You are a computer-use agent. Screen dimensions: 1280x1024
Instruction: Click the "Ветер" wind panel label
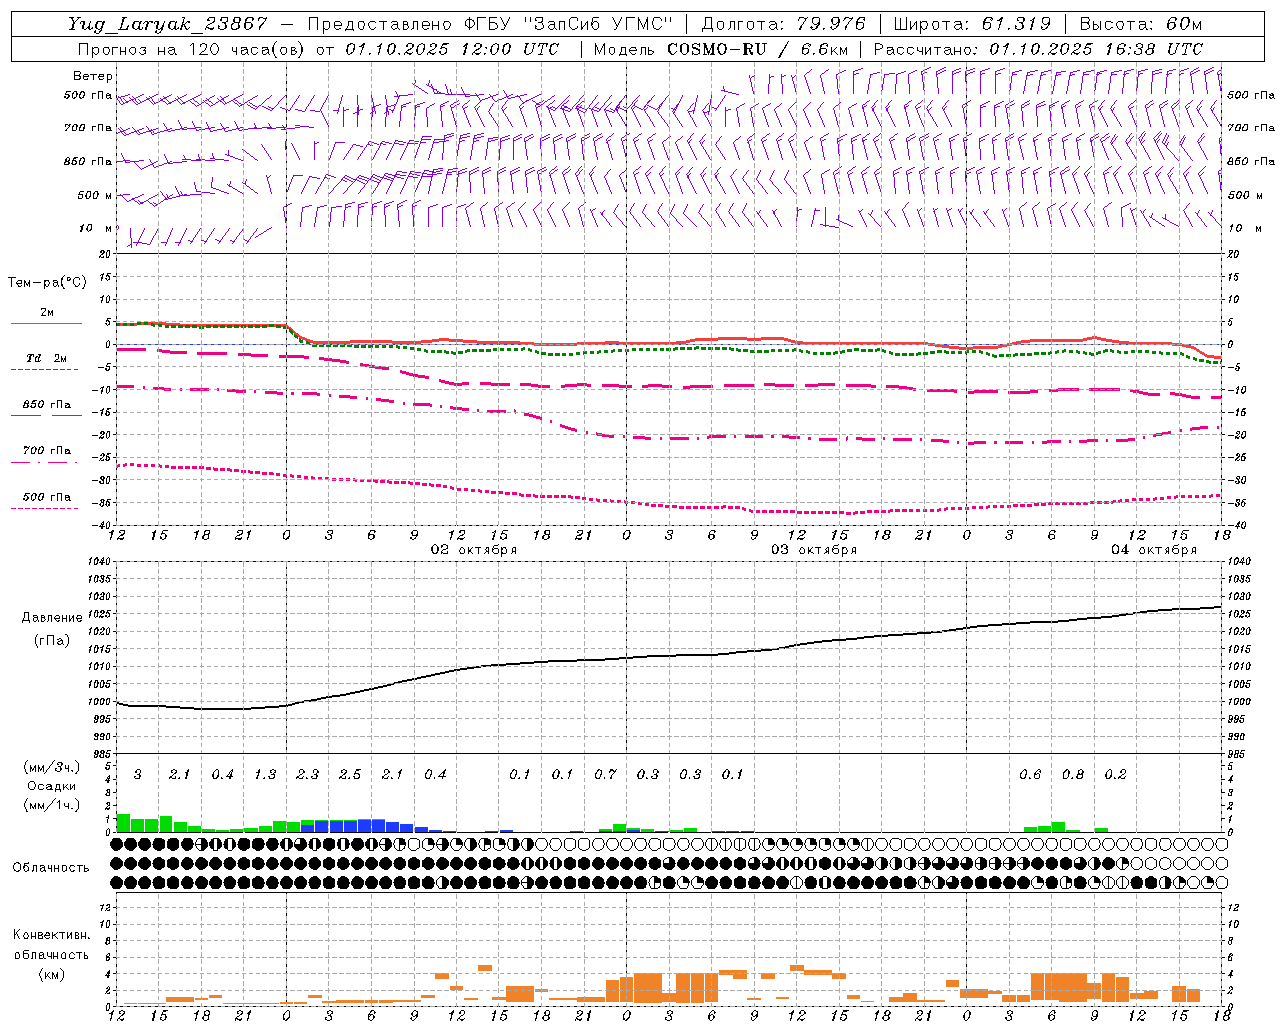pos(93,76)
